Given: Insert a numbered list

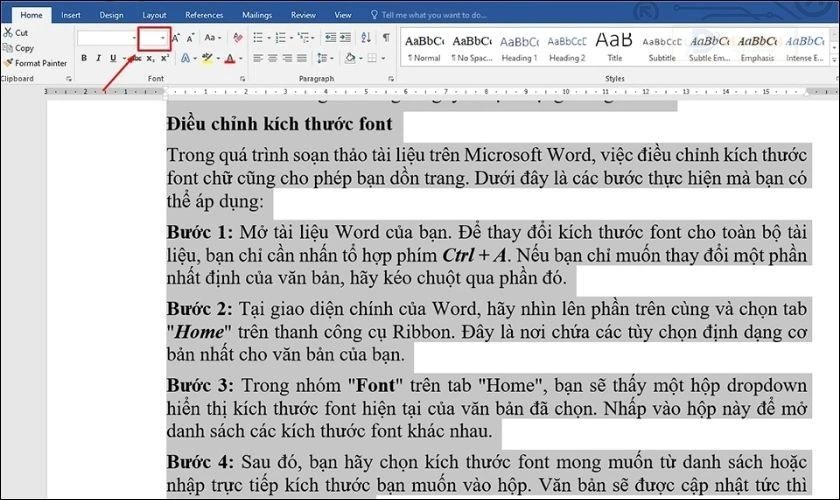Looking at the screenshot, I should click(280, 38).
